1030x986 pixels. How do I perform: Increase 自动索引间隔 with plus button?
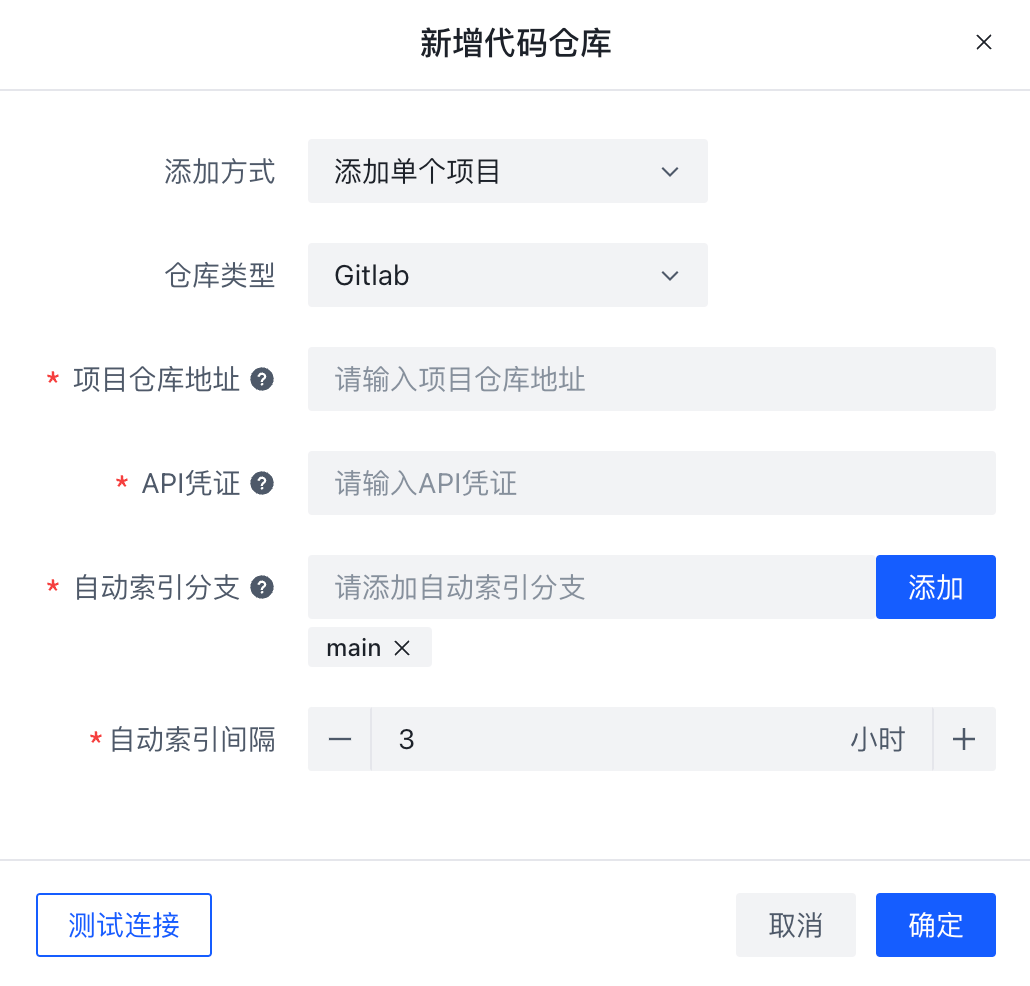pyautogui.click(x=964, y=739)
